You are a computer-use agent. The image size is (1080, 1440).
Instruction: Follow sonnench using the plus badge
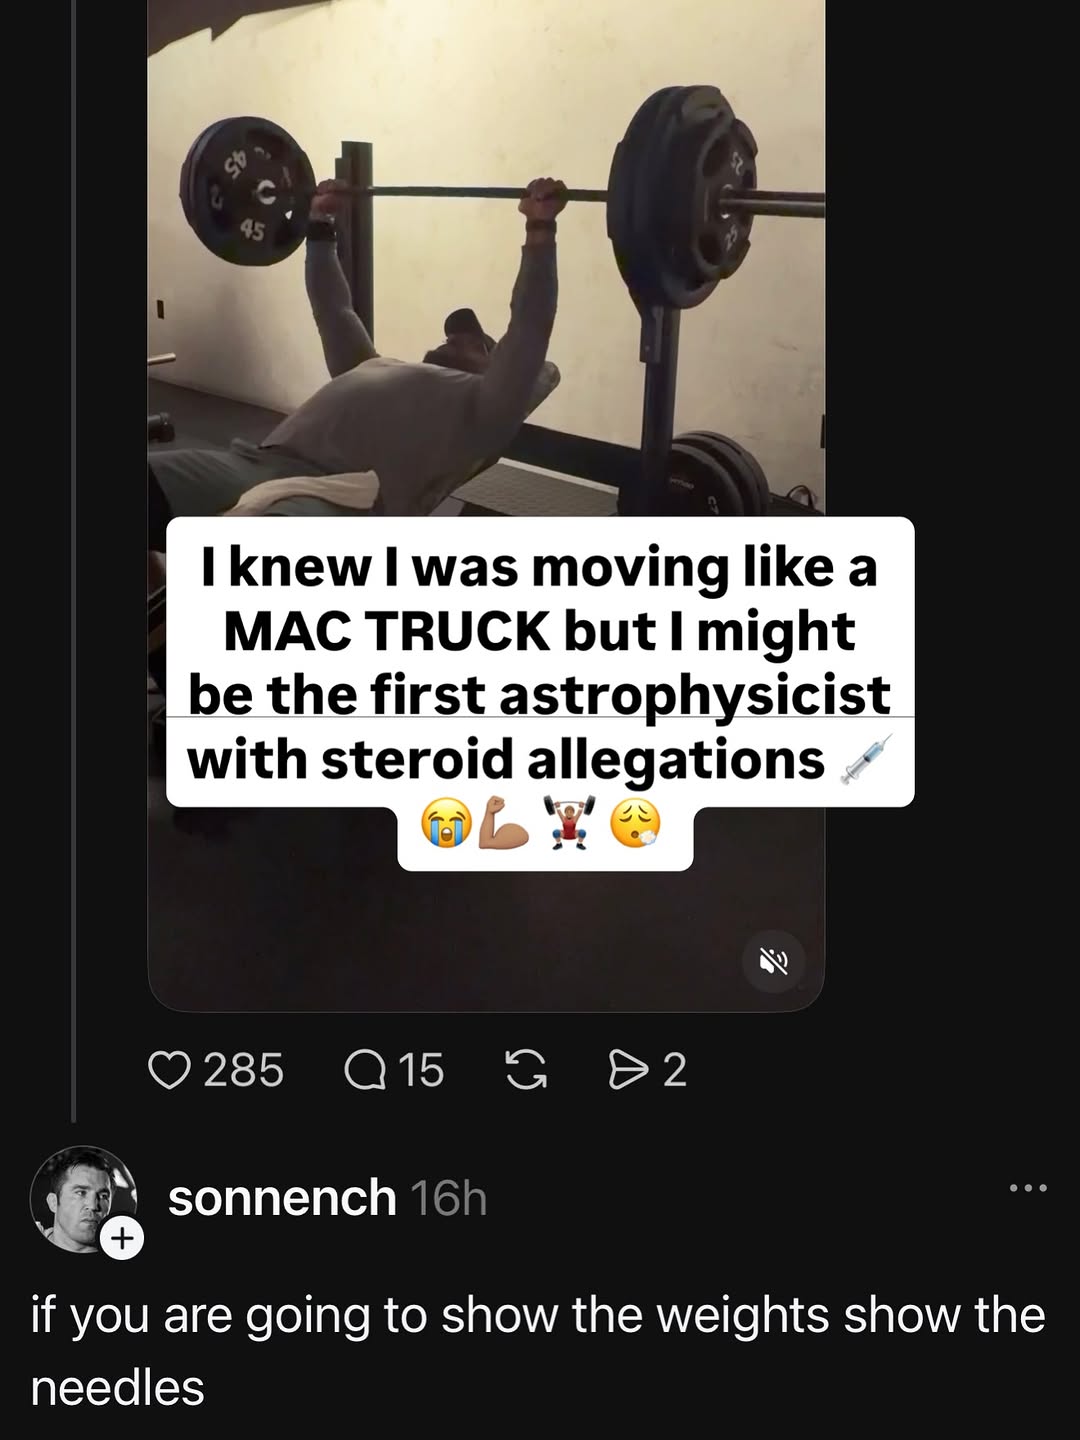pyautogui.click(x=122, y=1238)
